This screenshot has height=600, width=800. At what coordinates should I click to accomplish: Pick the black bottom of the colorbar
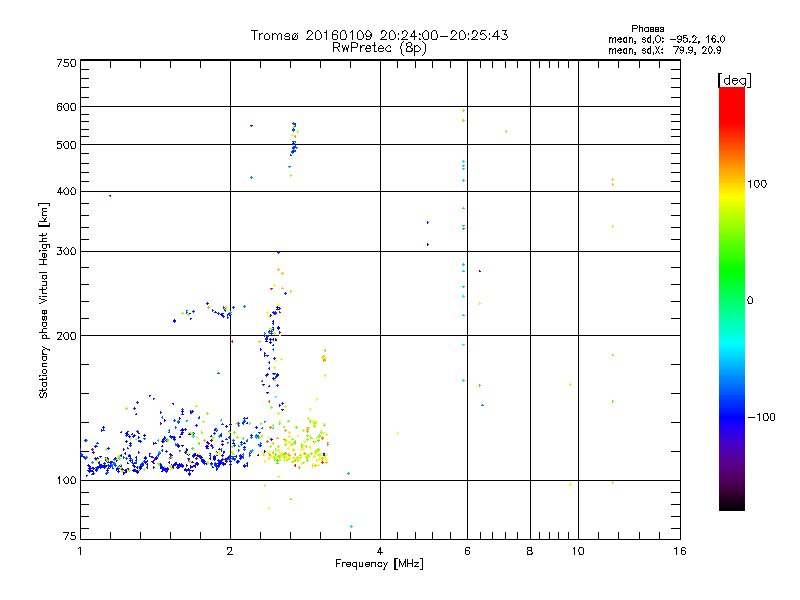click(x=731, y=503)
